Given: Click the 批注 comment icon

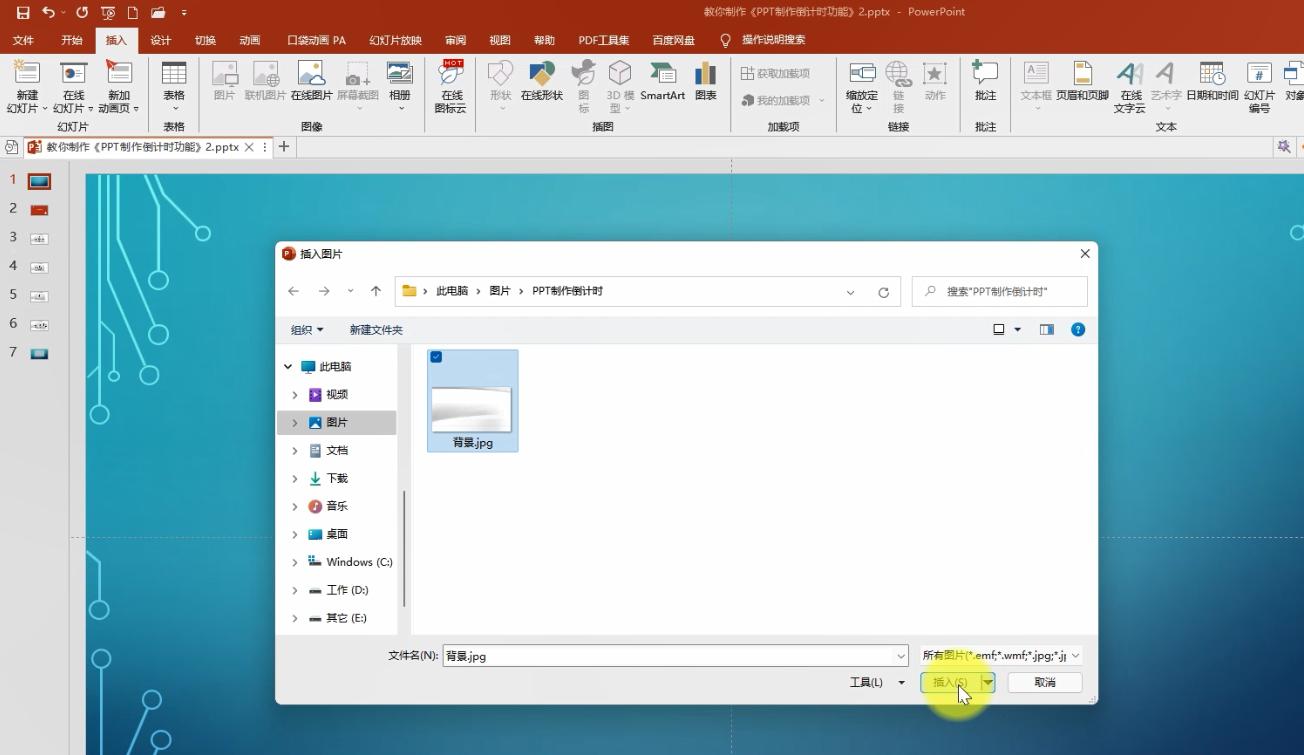Looking at the screenshot, I should click(985, 80).
